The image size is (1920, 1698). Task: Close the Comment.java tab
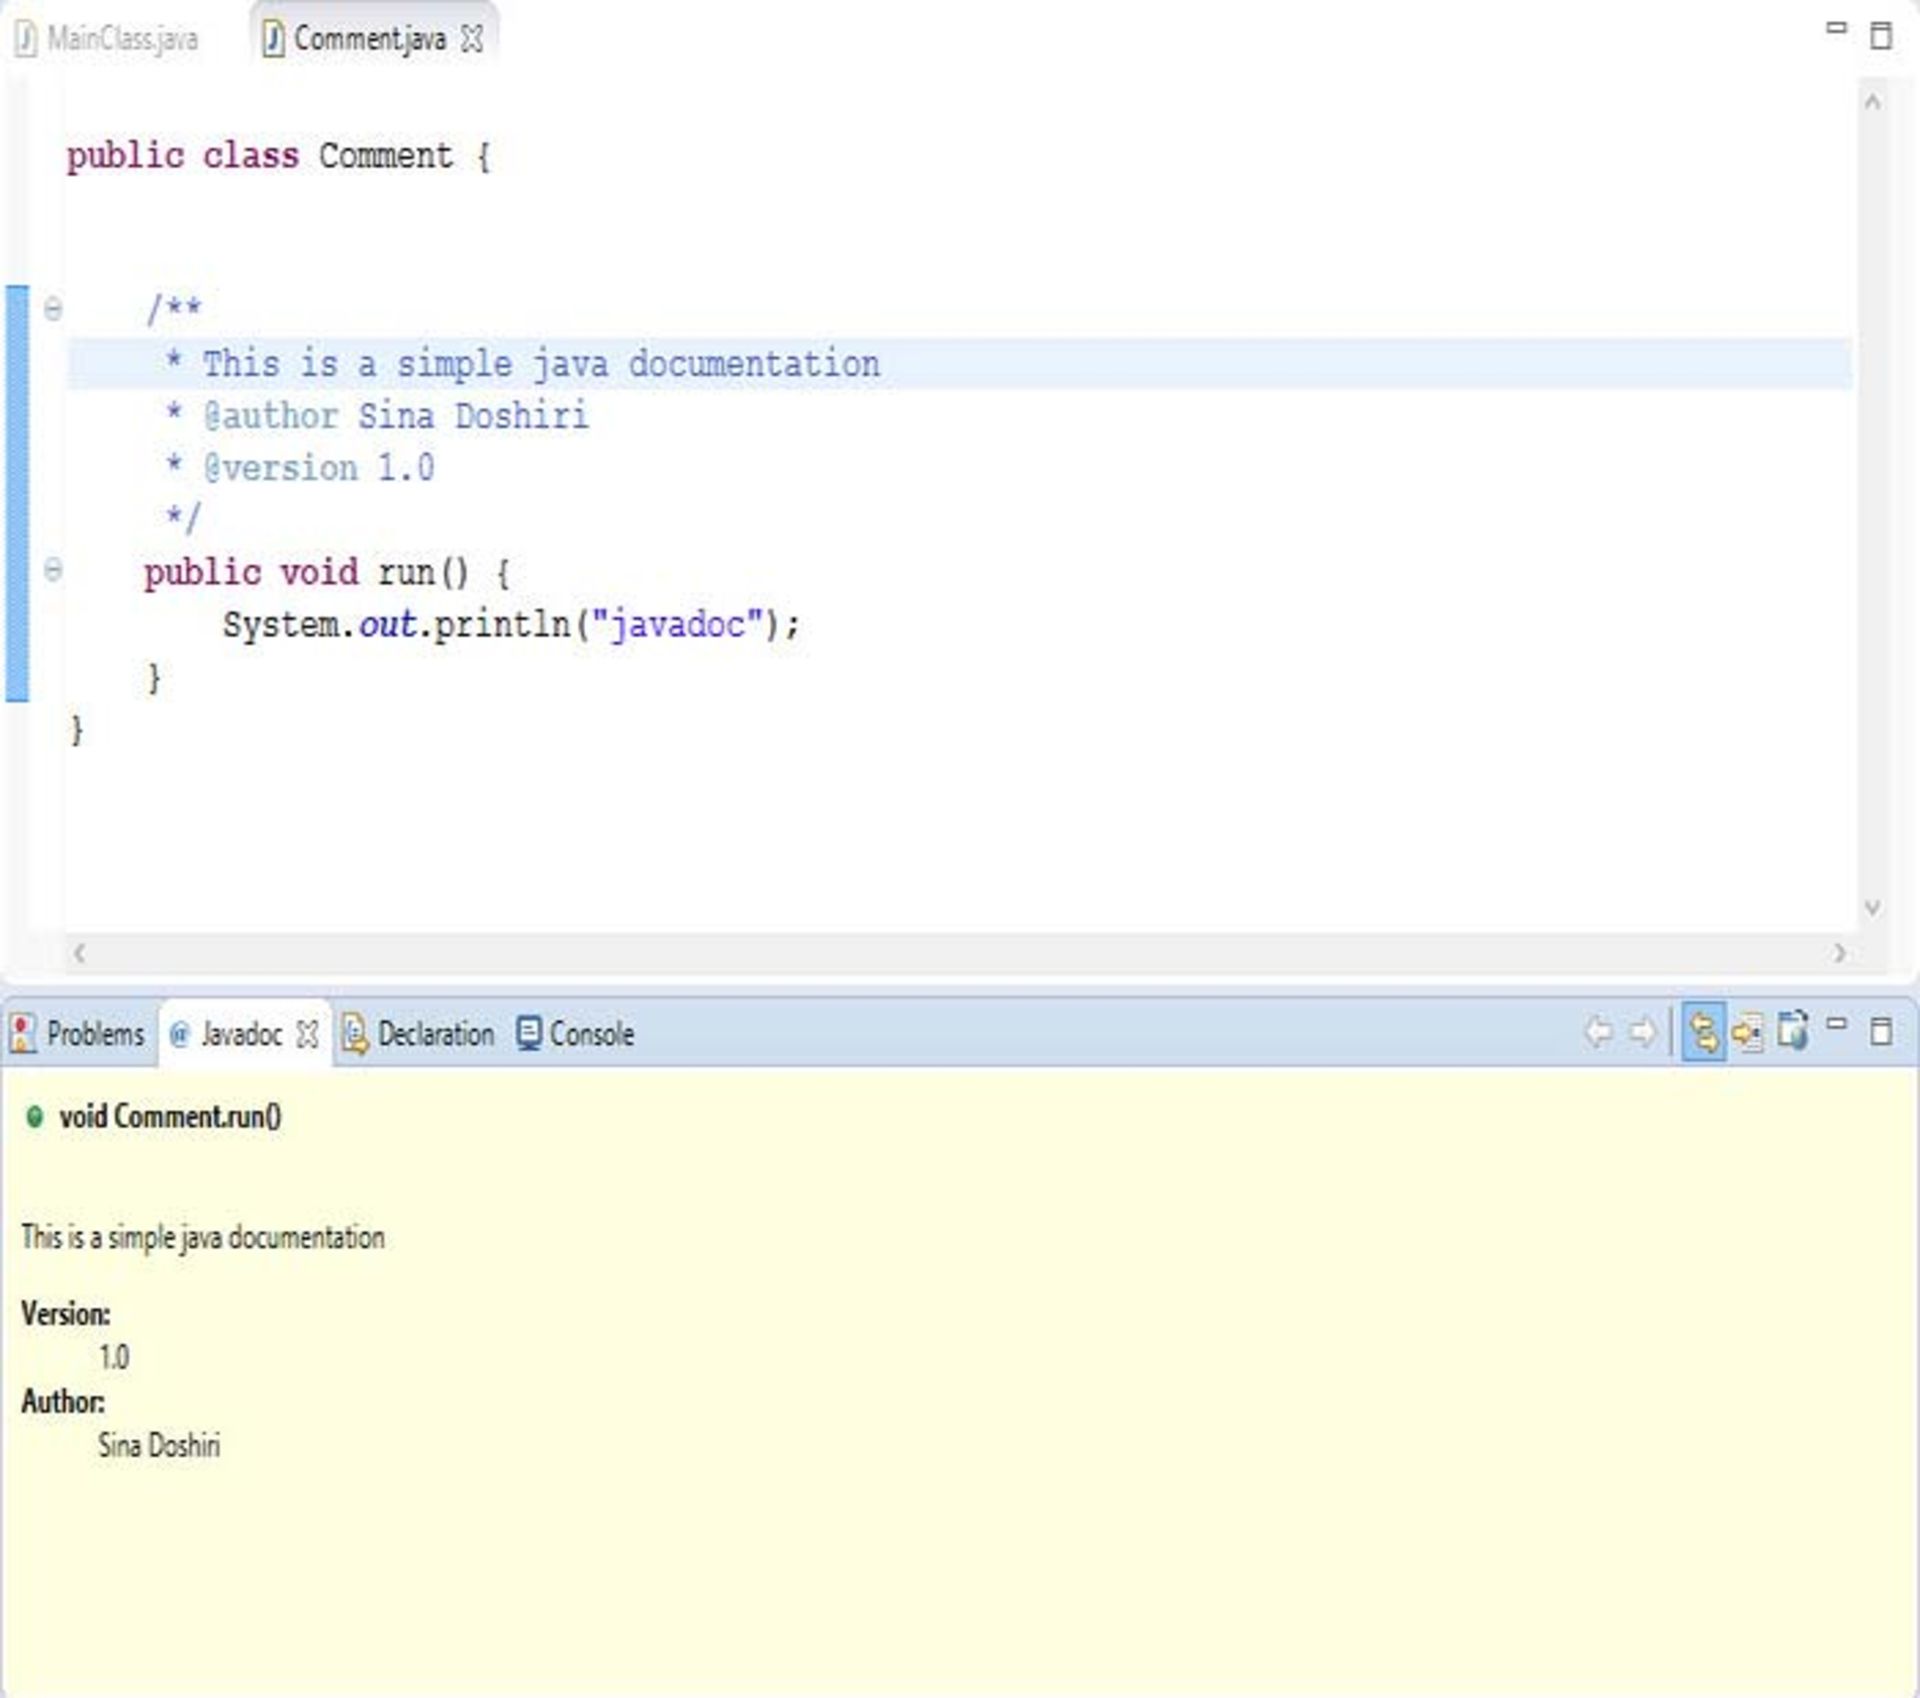pyautogui.click(x=472, y=39)
